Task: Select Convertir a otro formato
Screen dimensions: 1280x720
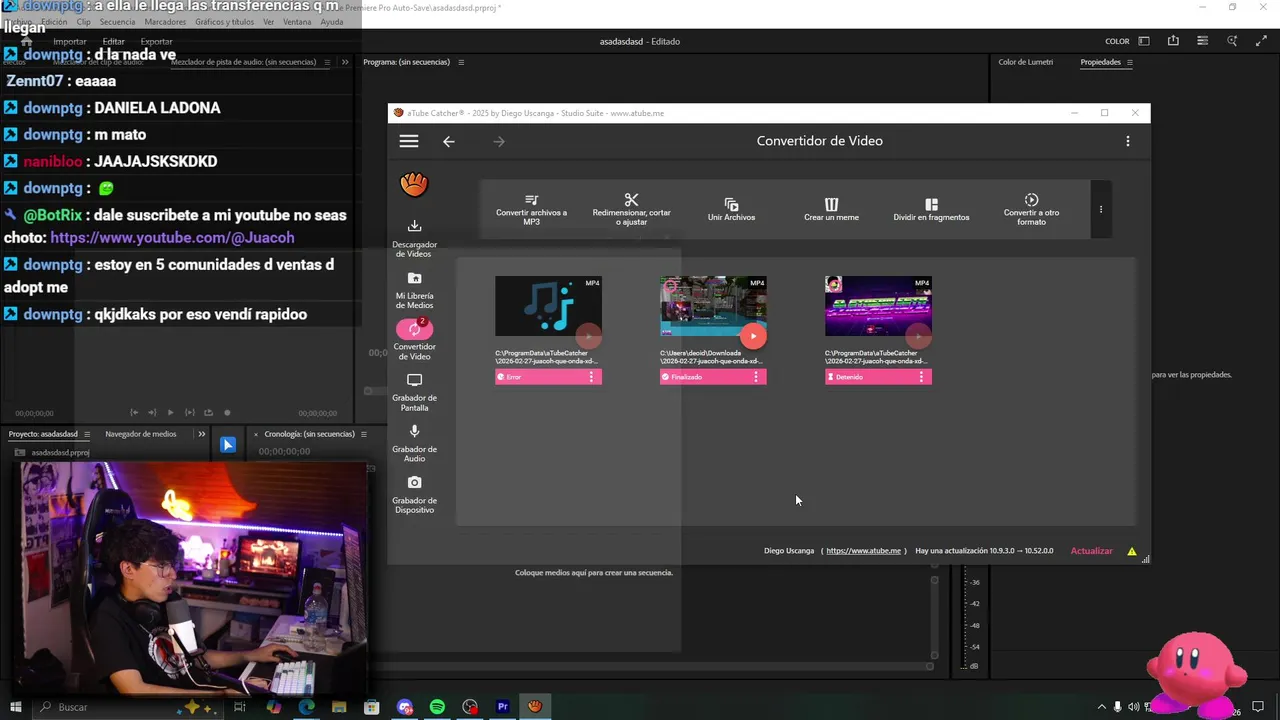Action: point(1031,209)
